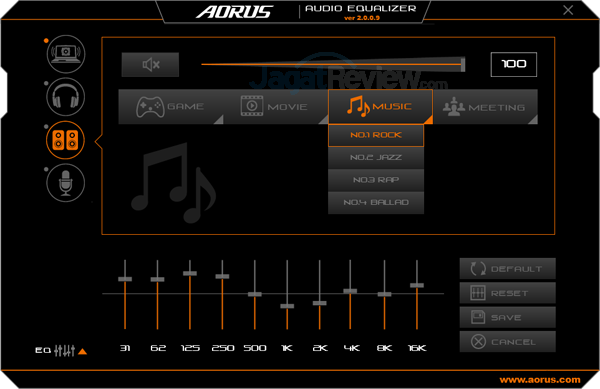
Task: Choose the NO.3 RAP preset
Action: (376, 180)
